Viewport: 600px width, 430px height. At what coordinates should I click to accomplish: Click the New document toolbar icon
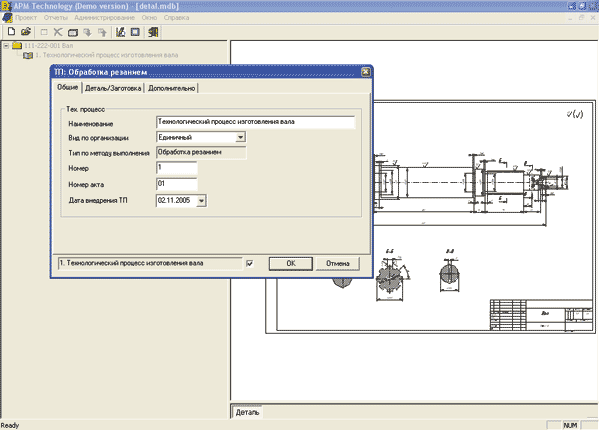[x=9, y=32]
